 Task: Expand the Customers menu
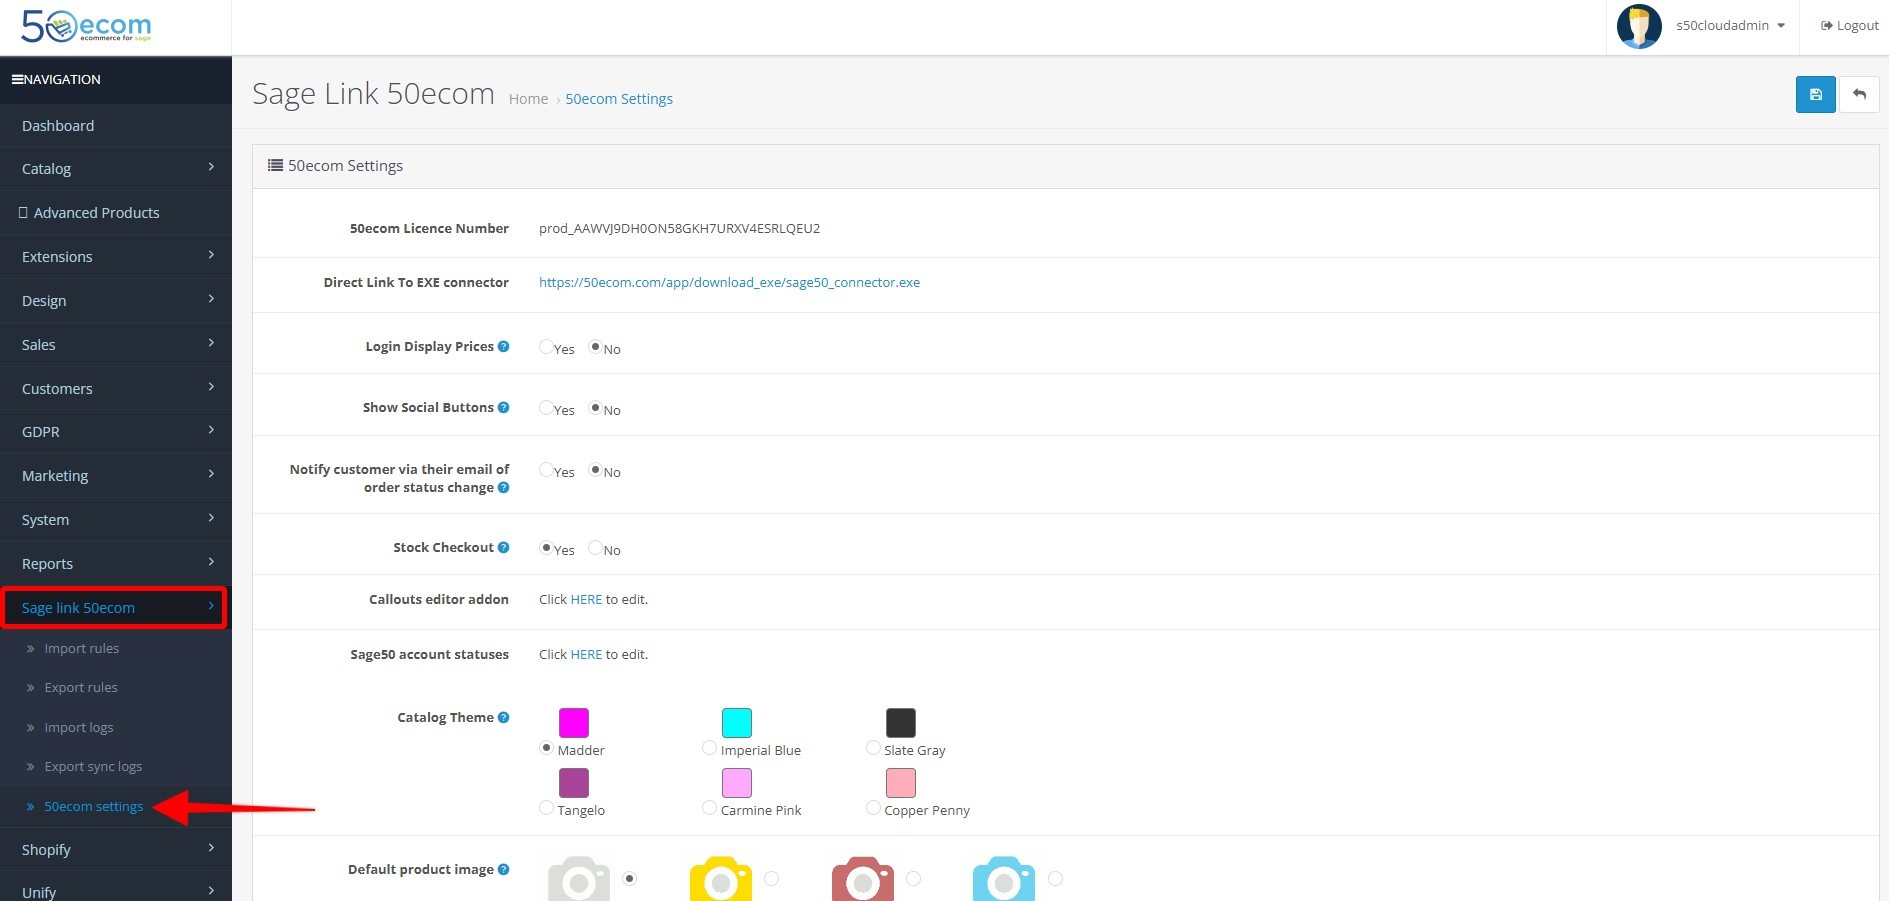point(116,389)
